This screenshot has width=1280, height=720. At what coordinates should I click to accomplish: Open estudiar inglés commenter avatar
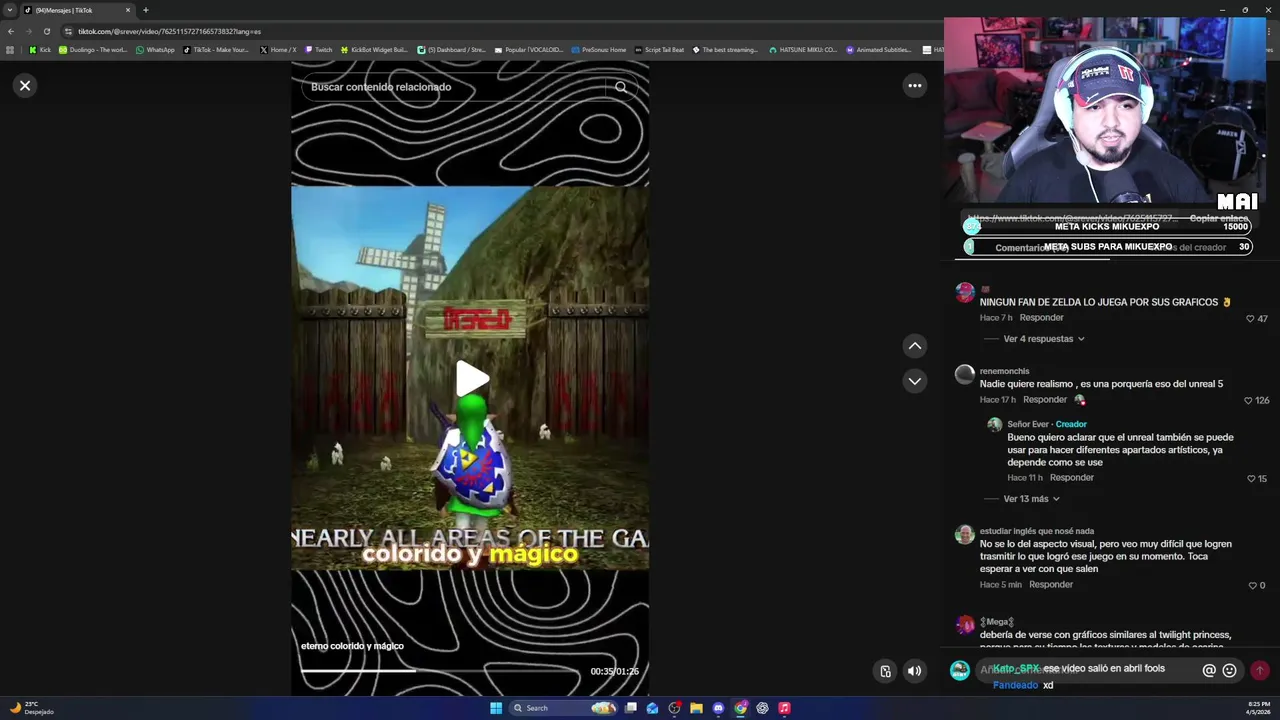(964, 534)
